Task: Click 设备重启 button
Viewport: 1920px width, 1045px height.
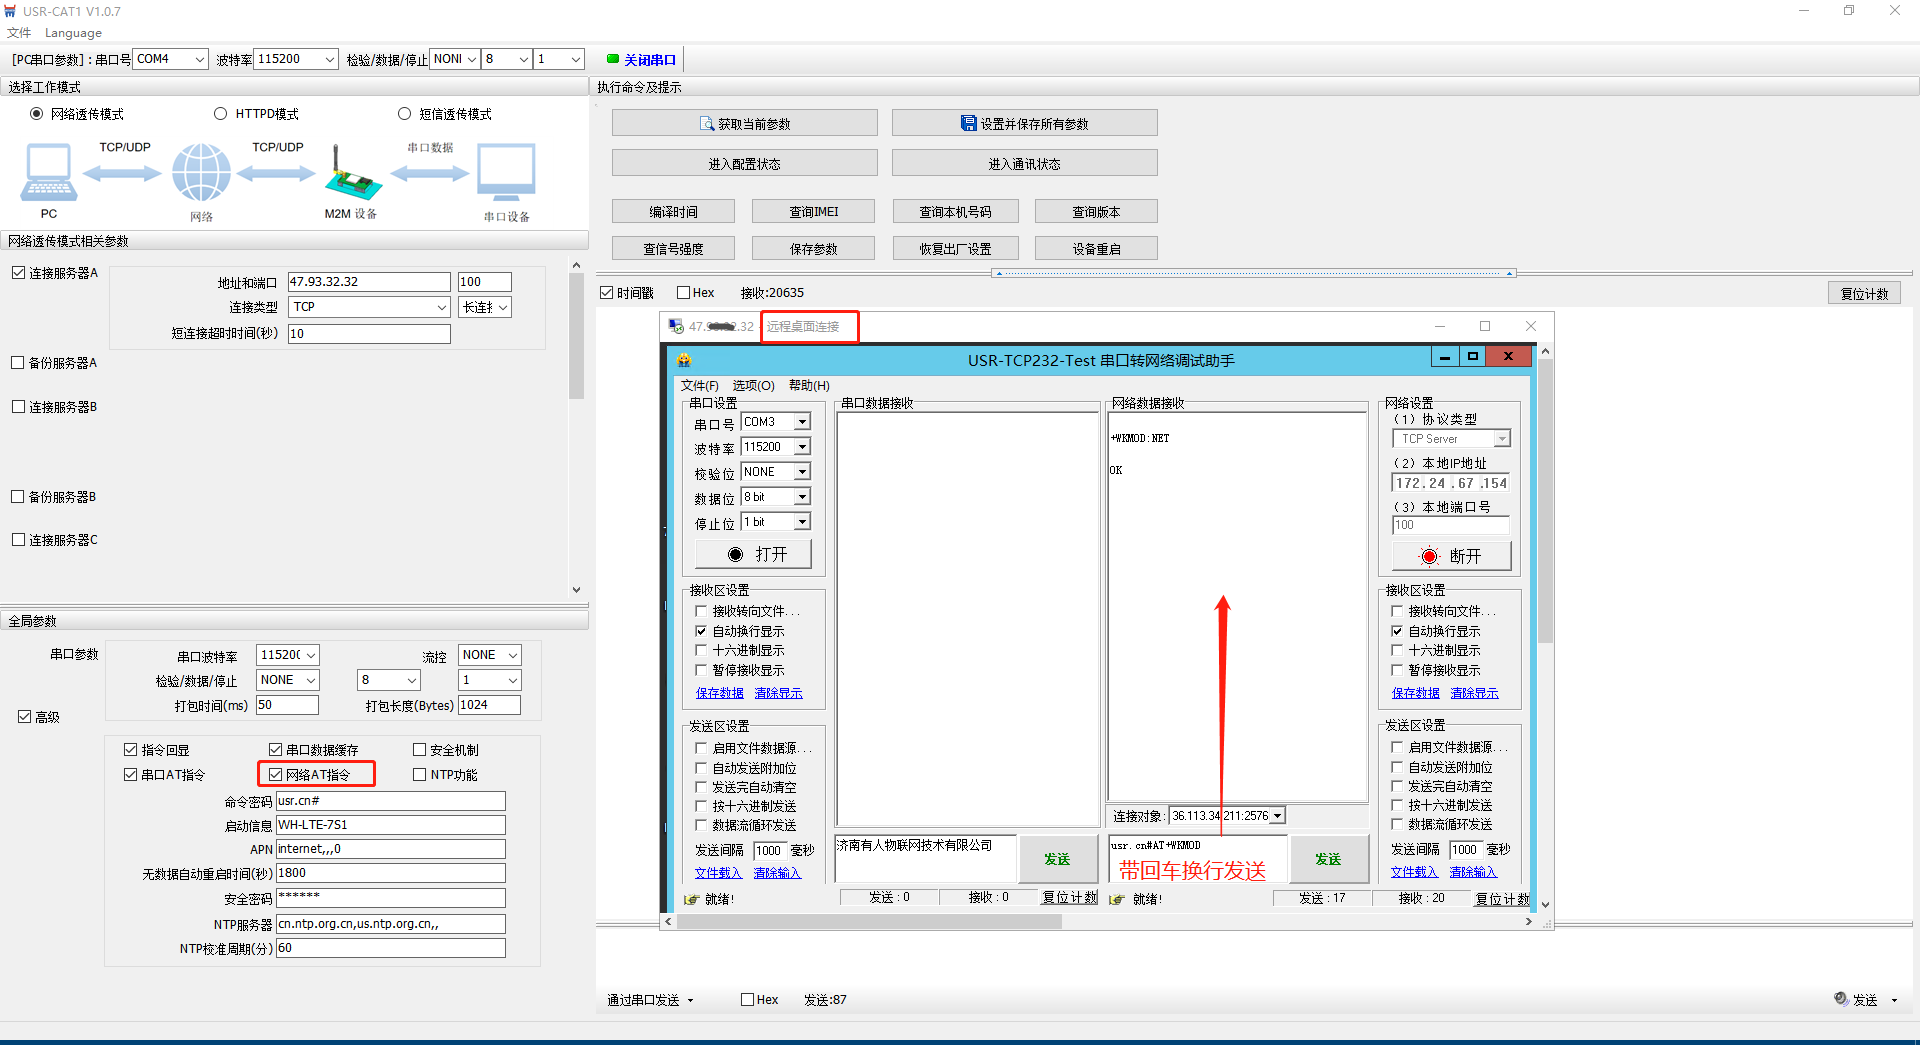Action: (x=1096, y=248)
